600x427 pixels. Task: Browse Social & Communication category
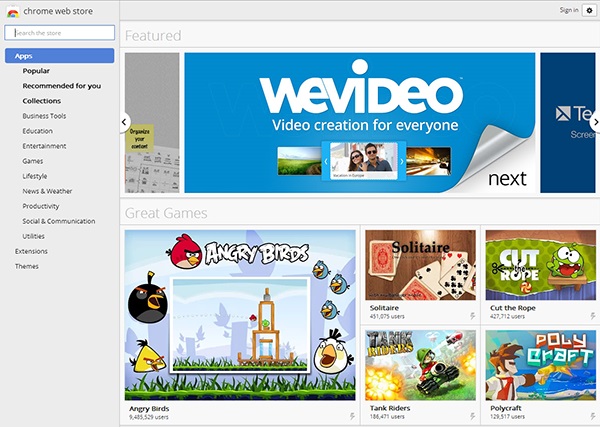[x=59, y=221]
